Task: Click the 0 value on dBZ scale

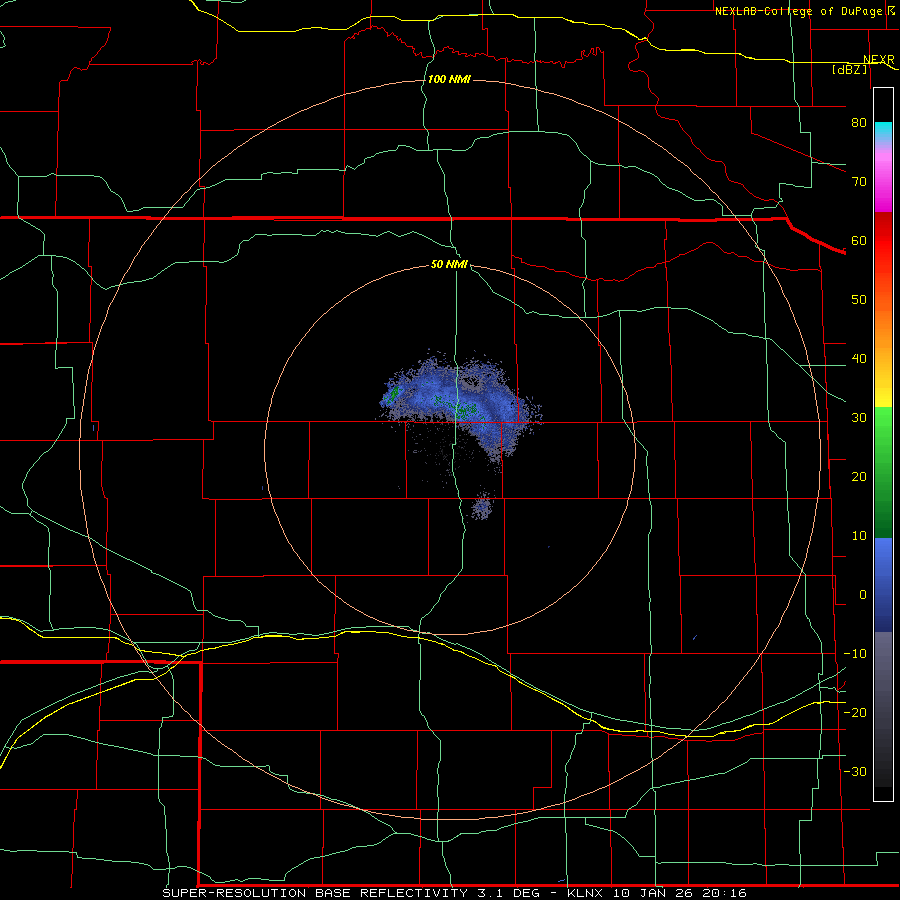Action: point(863,595)
